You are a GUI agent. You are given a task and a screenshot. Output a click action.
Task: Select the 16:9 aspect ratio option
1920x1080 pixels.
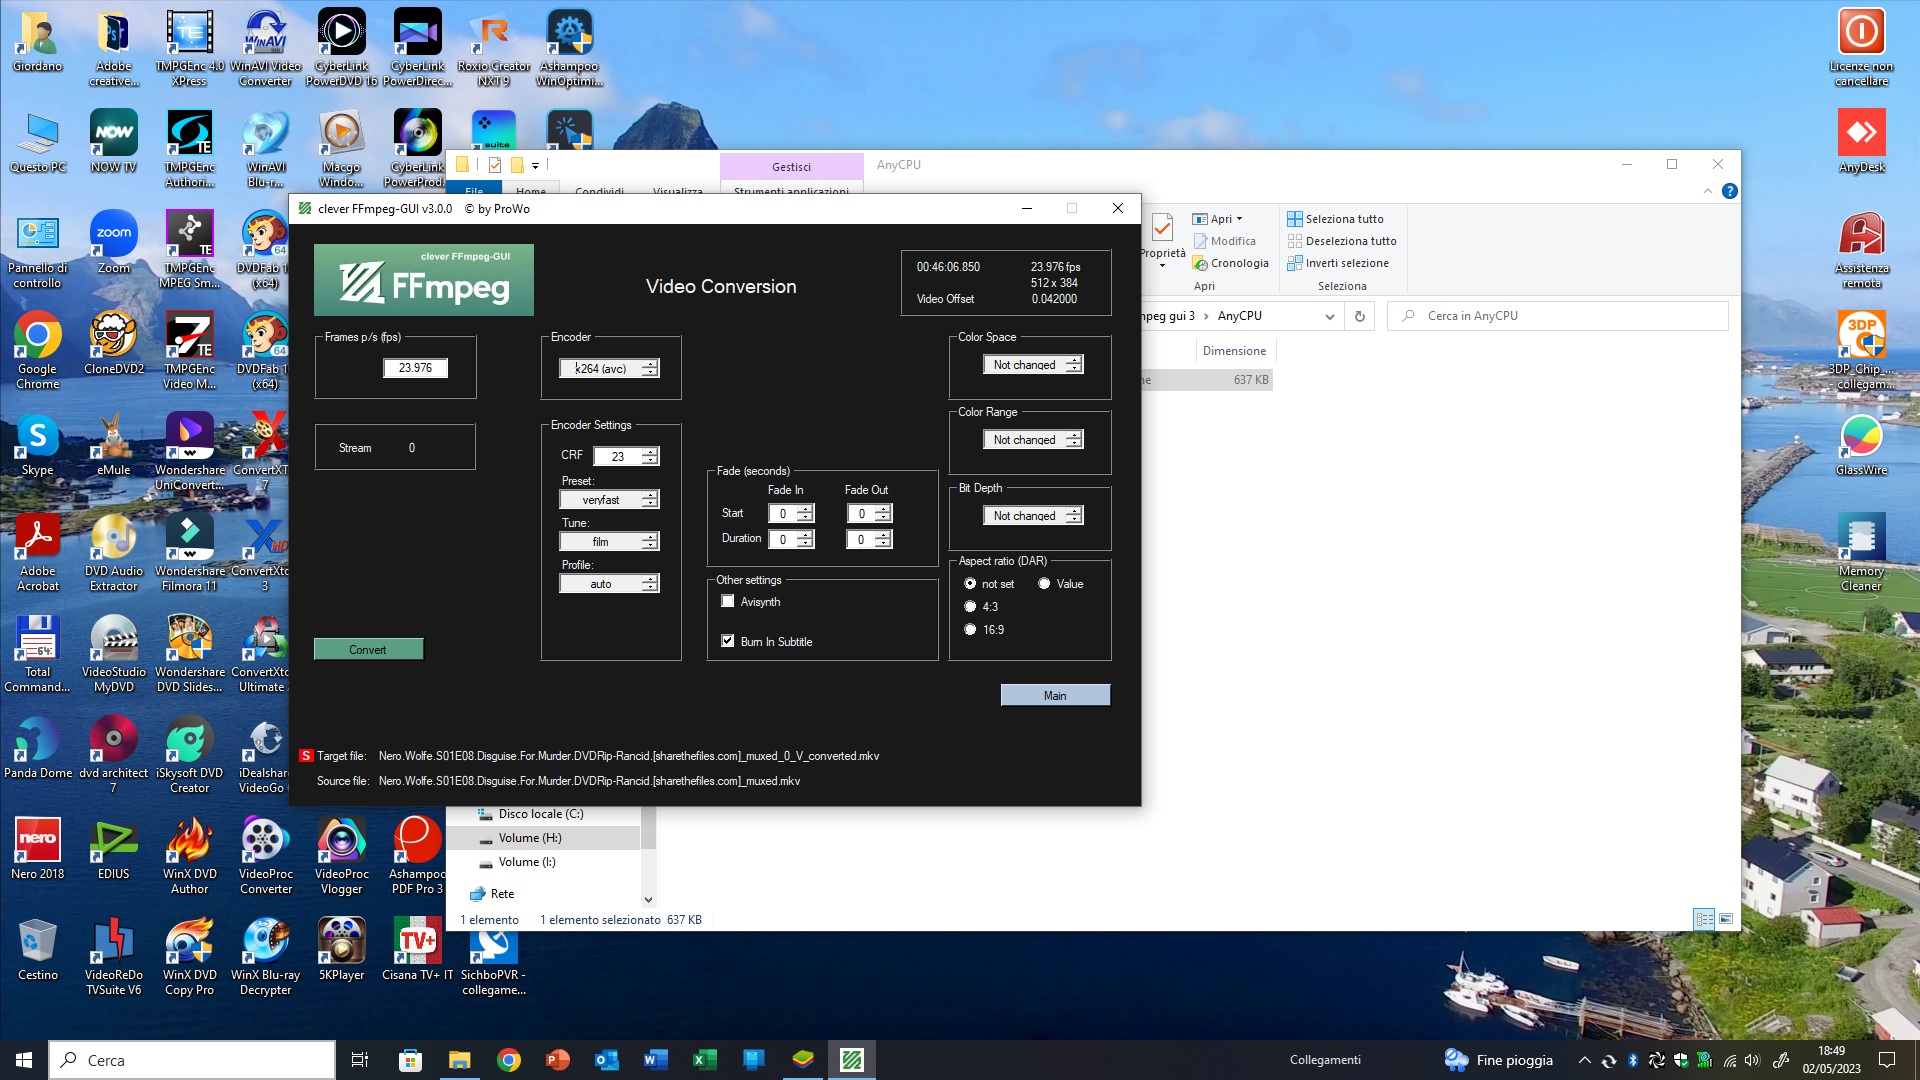click(970, 630)
